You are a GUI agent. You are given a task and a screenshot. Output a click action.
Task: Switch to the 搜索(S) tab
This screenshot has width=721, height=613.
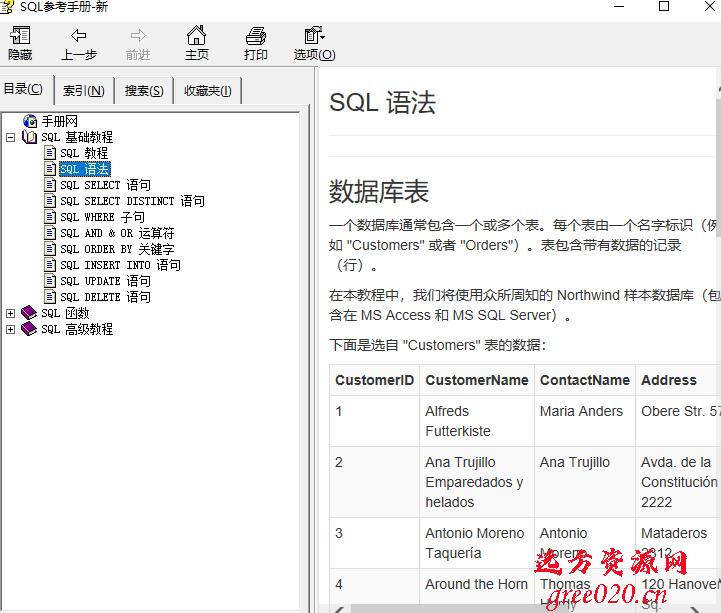pos(144,91)
